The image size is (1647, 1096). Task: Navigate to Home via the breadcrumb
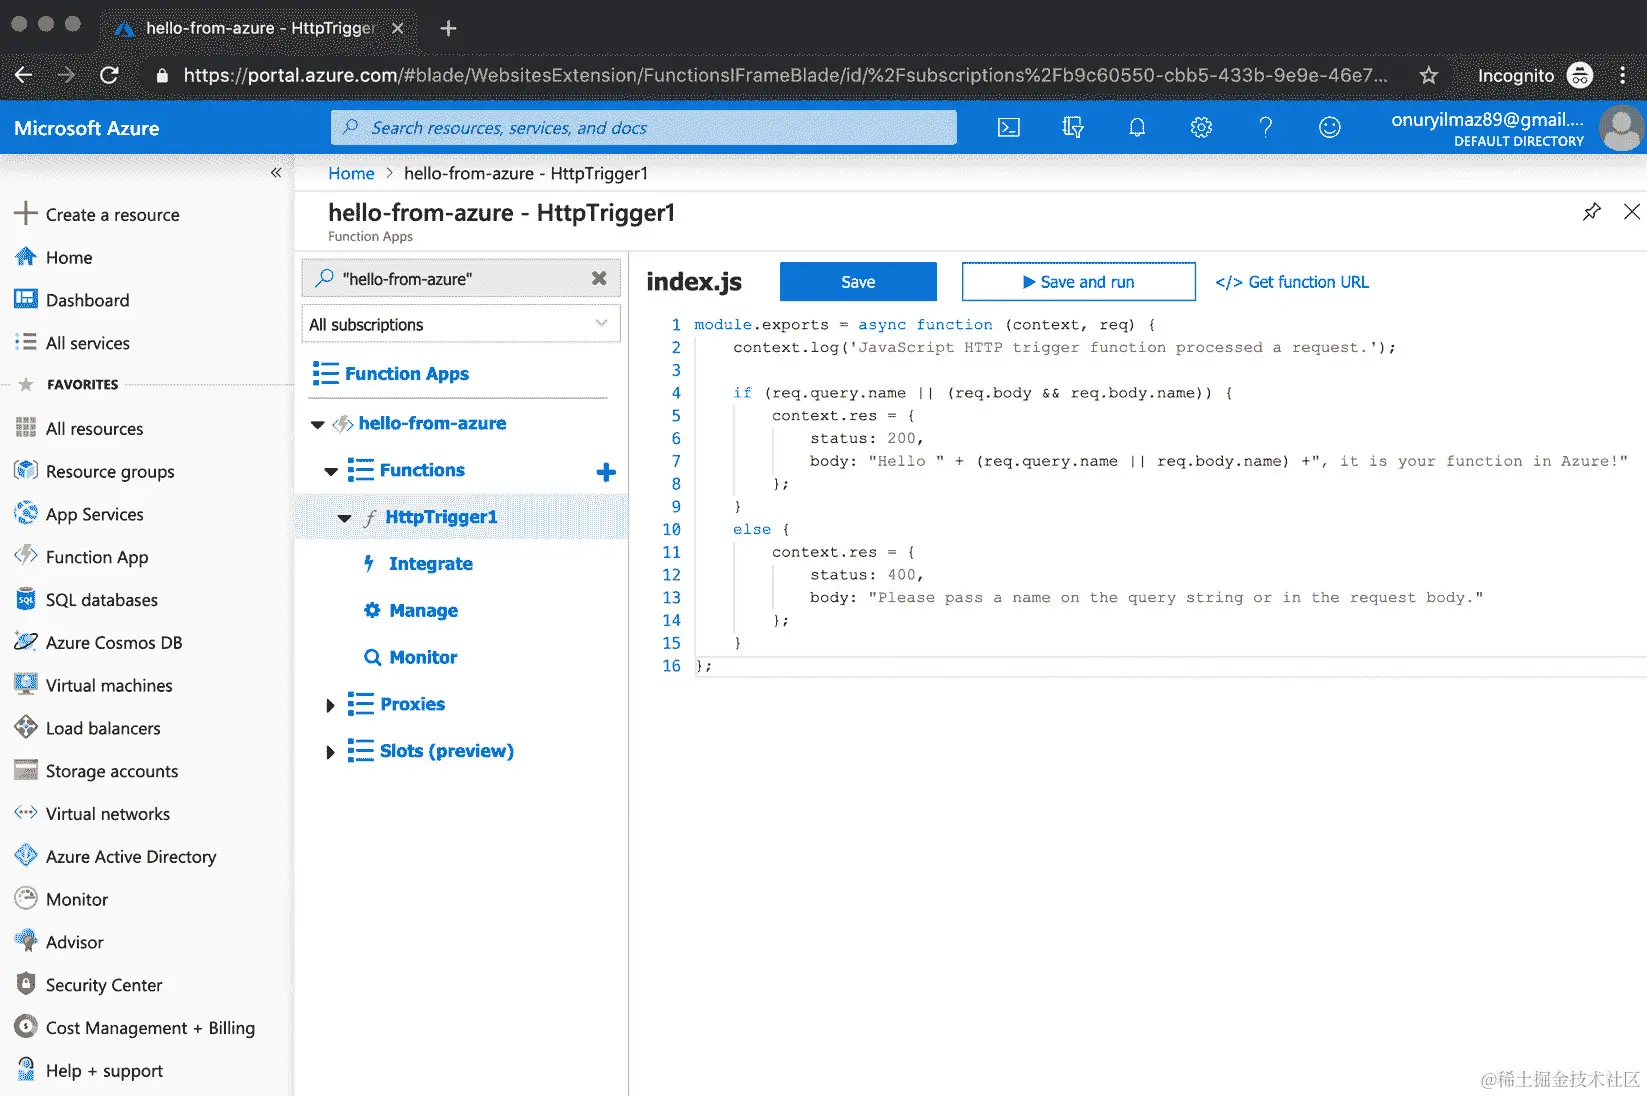coord(351,173)
